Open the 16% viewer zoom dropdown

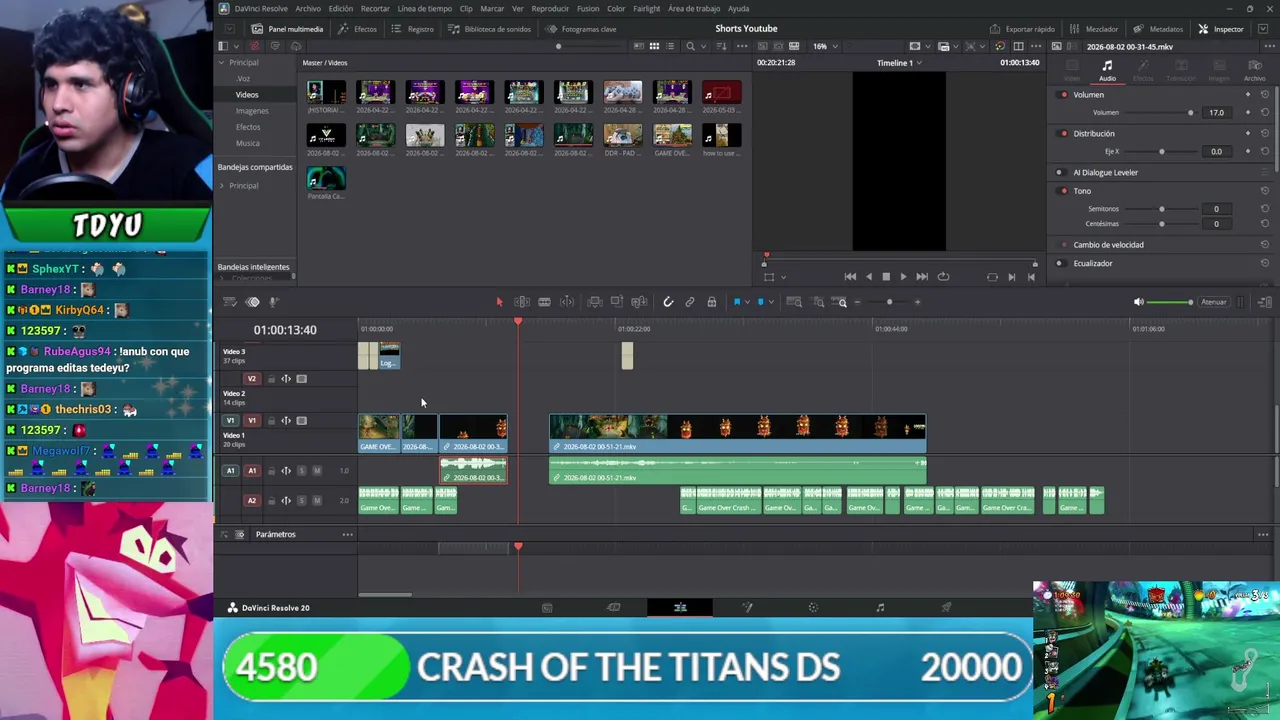coord(826,46)
